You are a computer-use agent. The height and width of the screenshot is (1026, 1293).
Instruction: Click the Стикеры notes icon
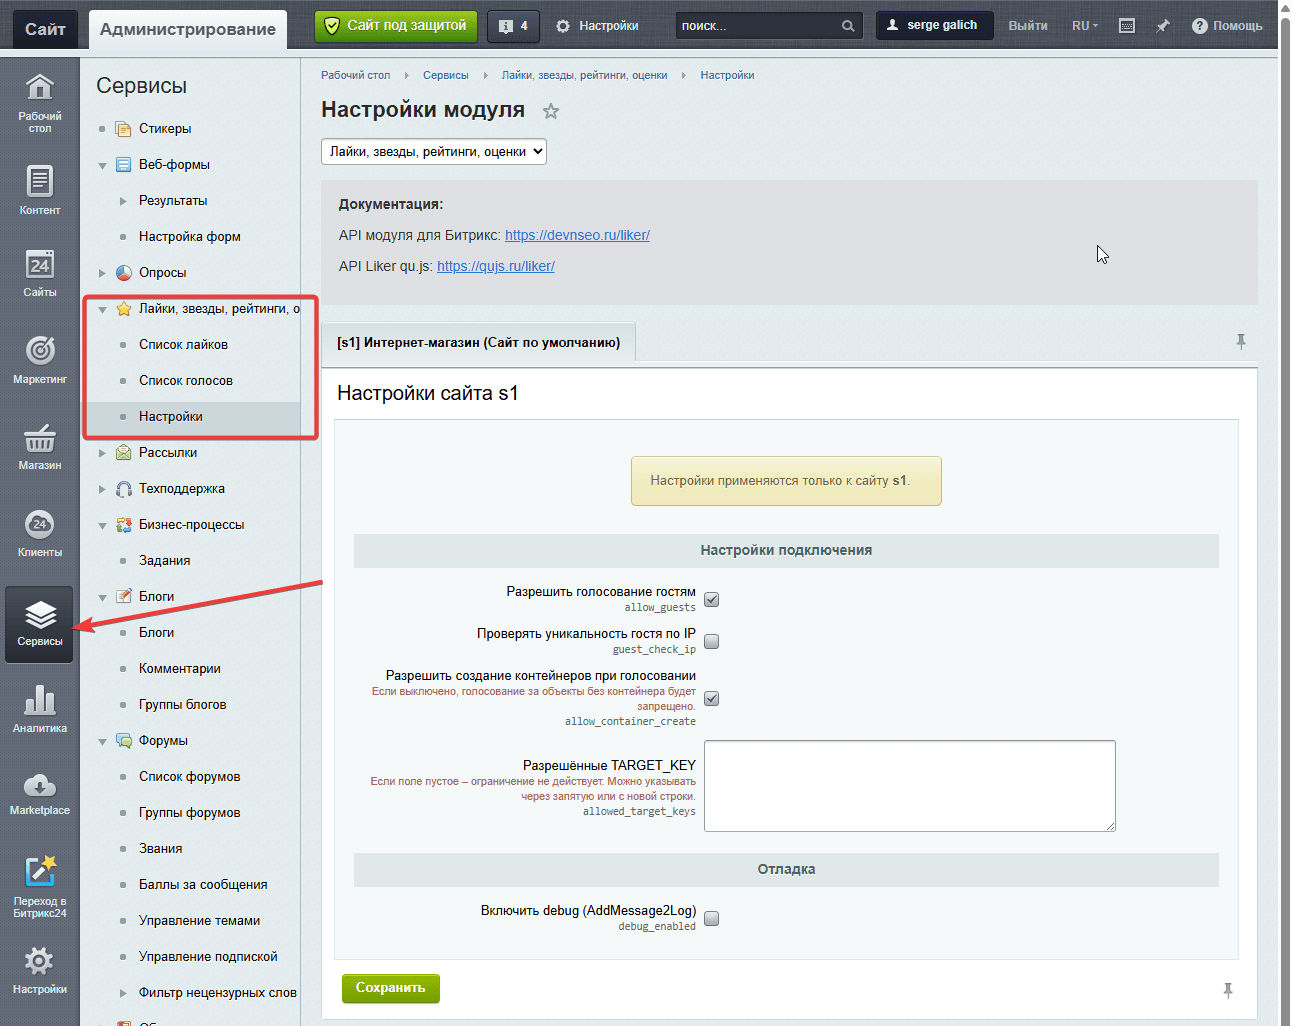click(x=124, y=128)
